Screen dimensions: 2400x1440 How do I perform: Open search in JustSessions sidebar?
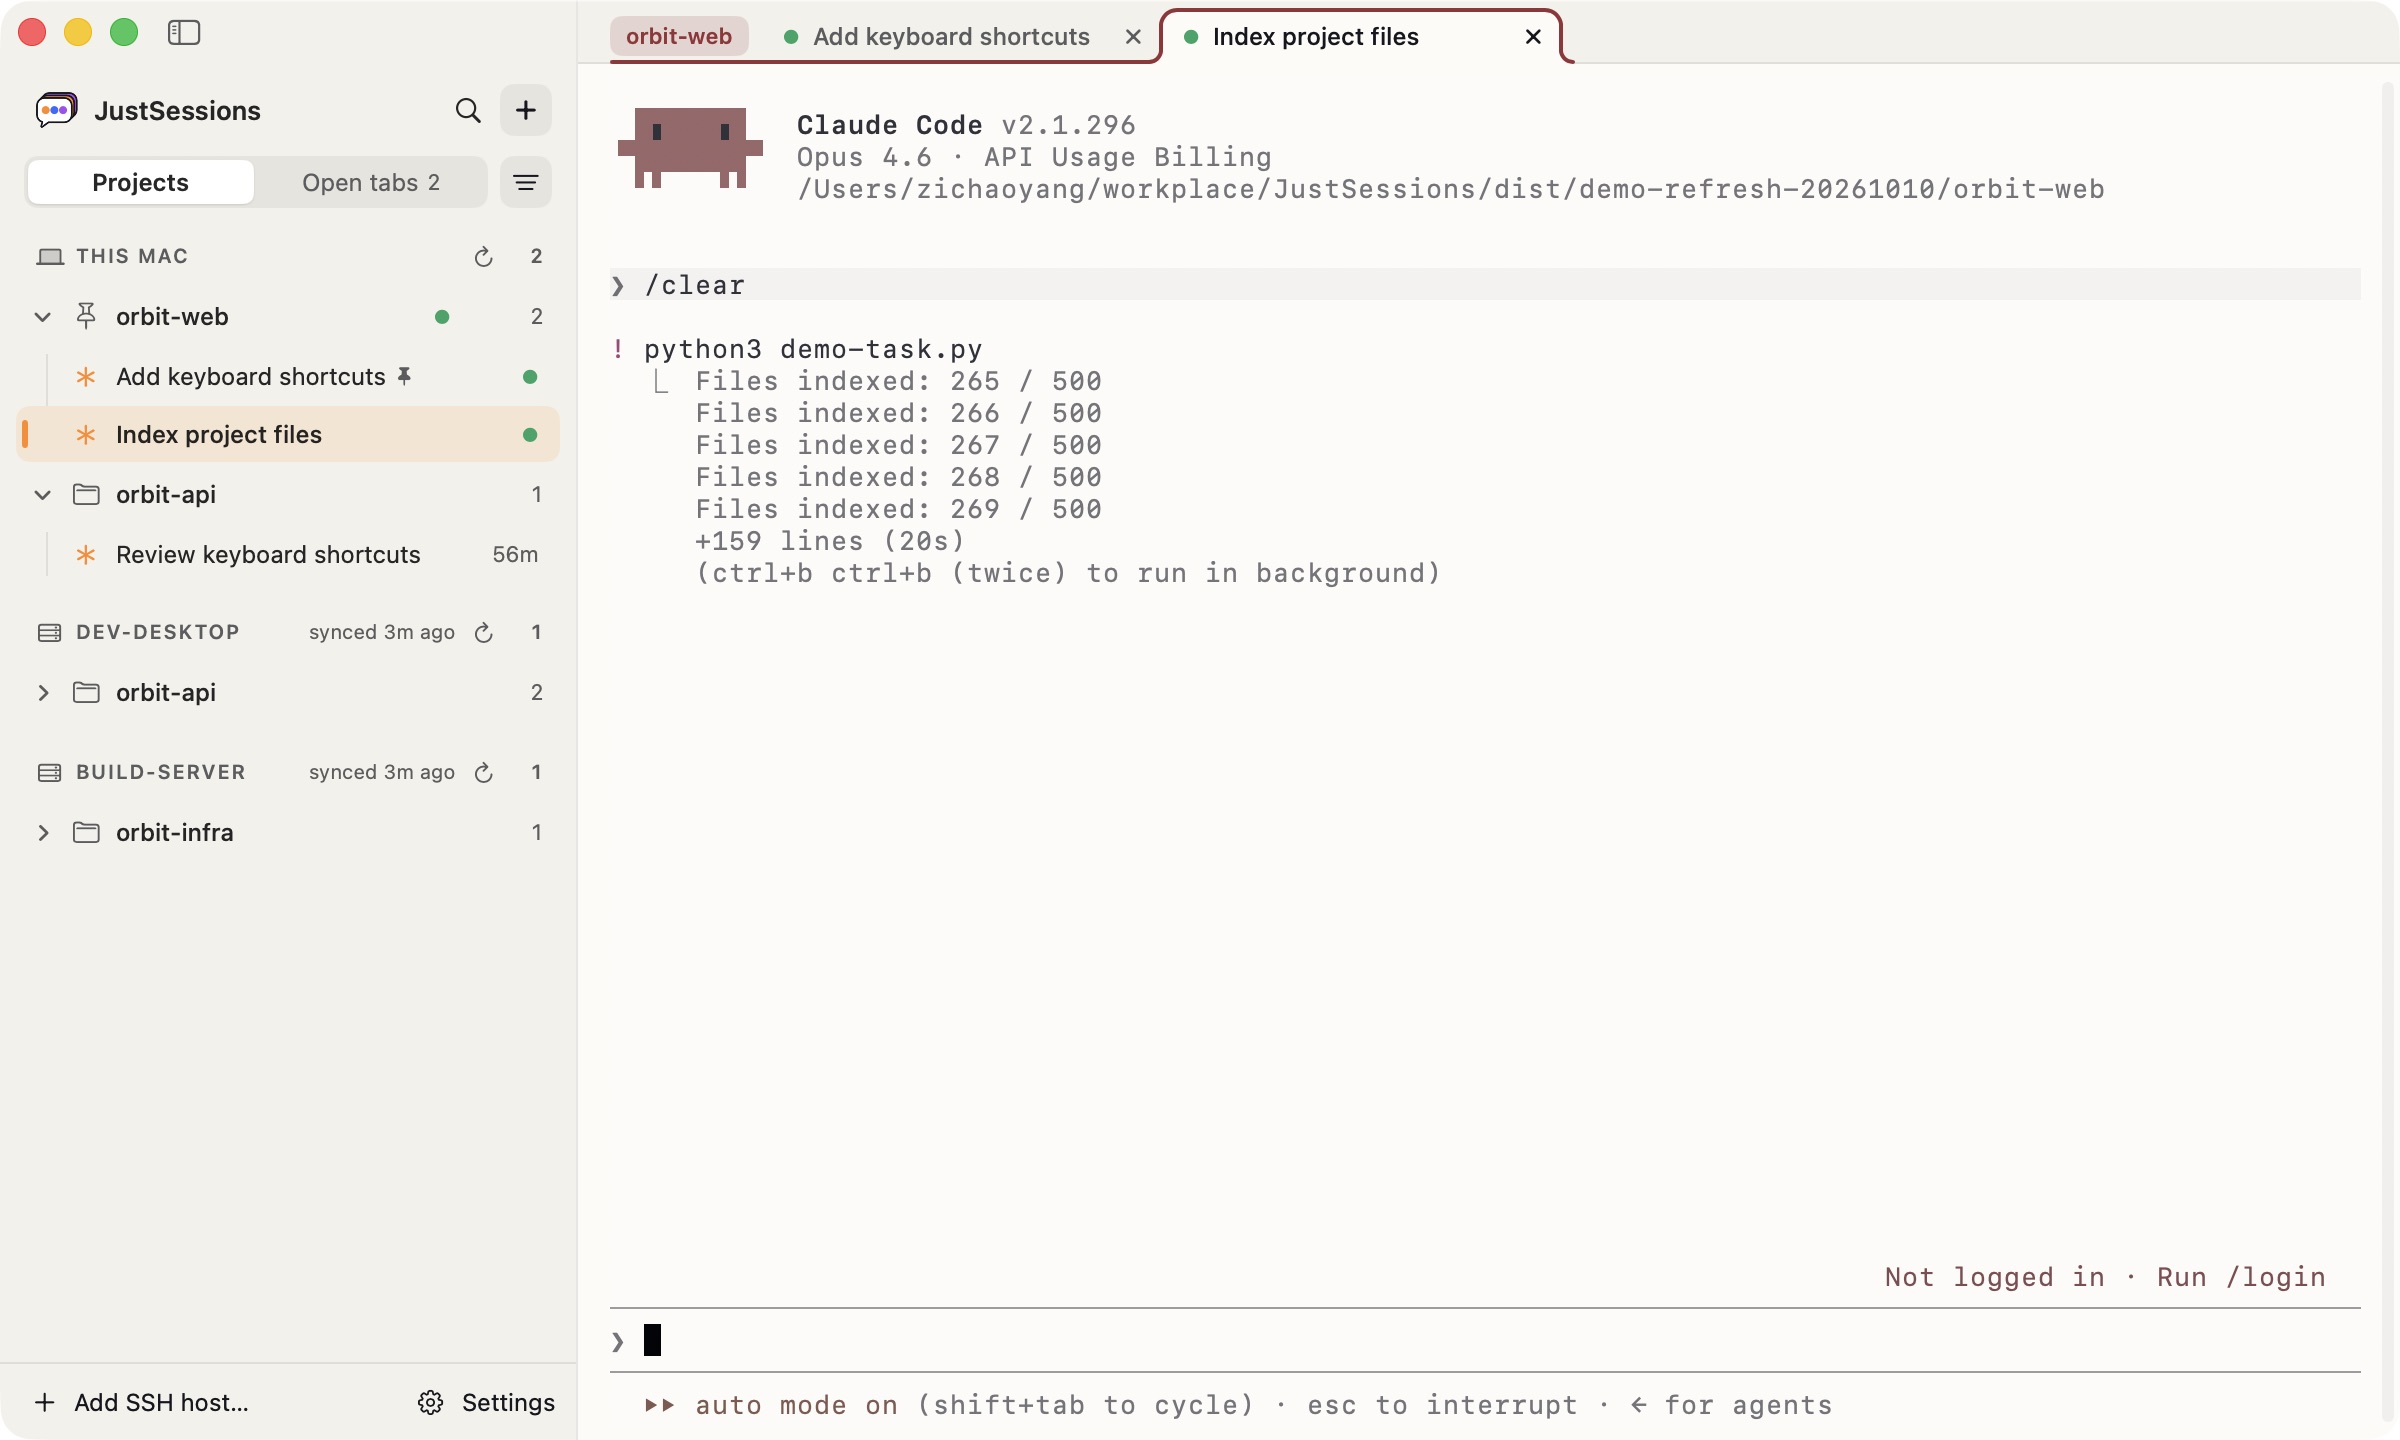tap(468, 110)
